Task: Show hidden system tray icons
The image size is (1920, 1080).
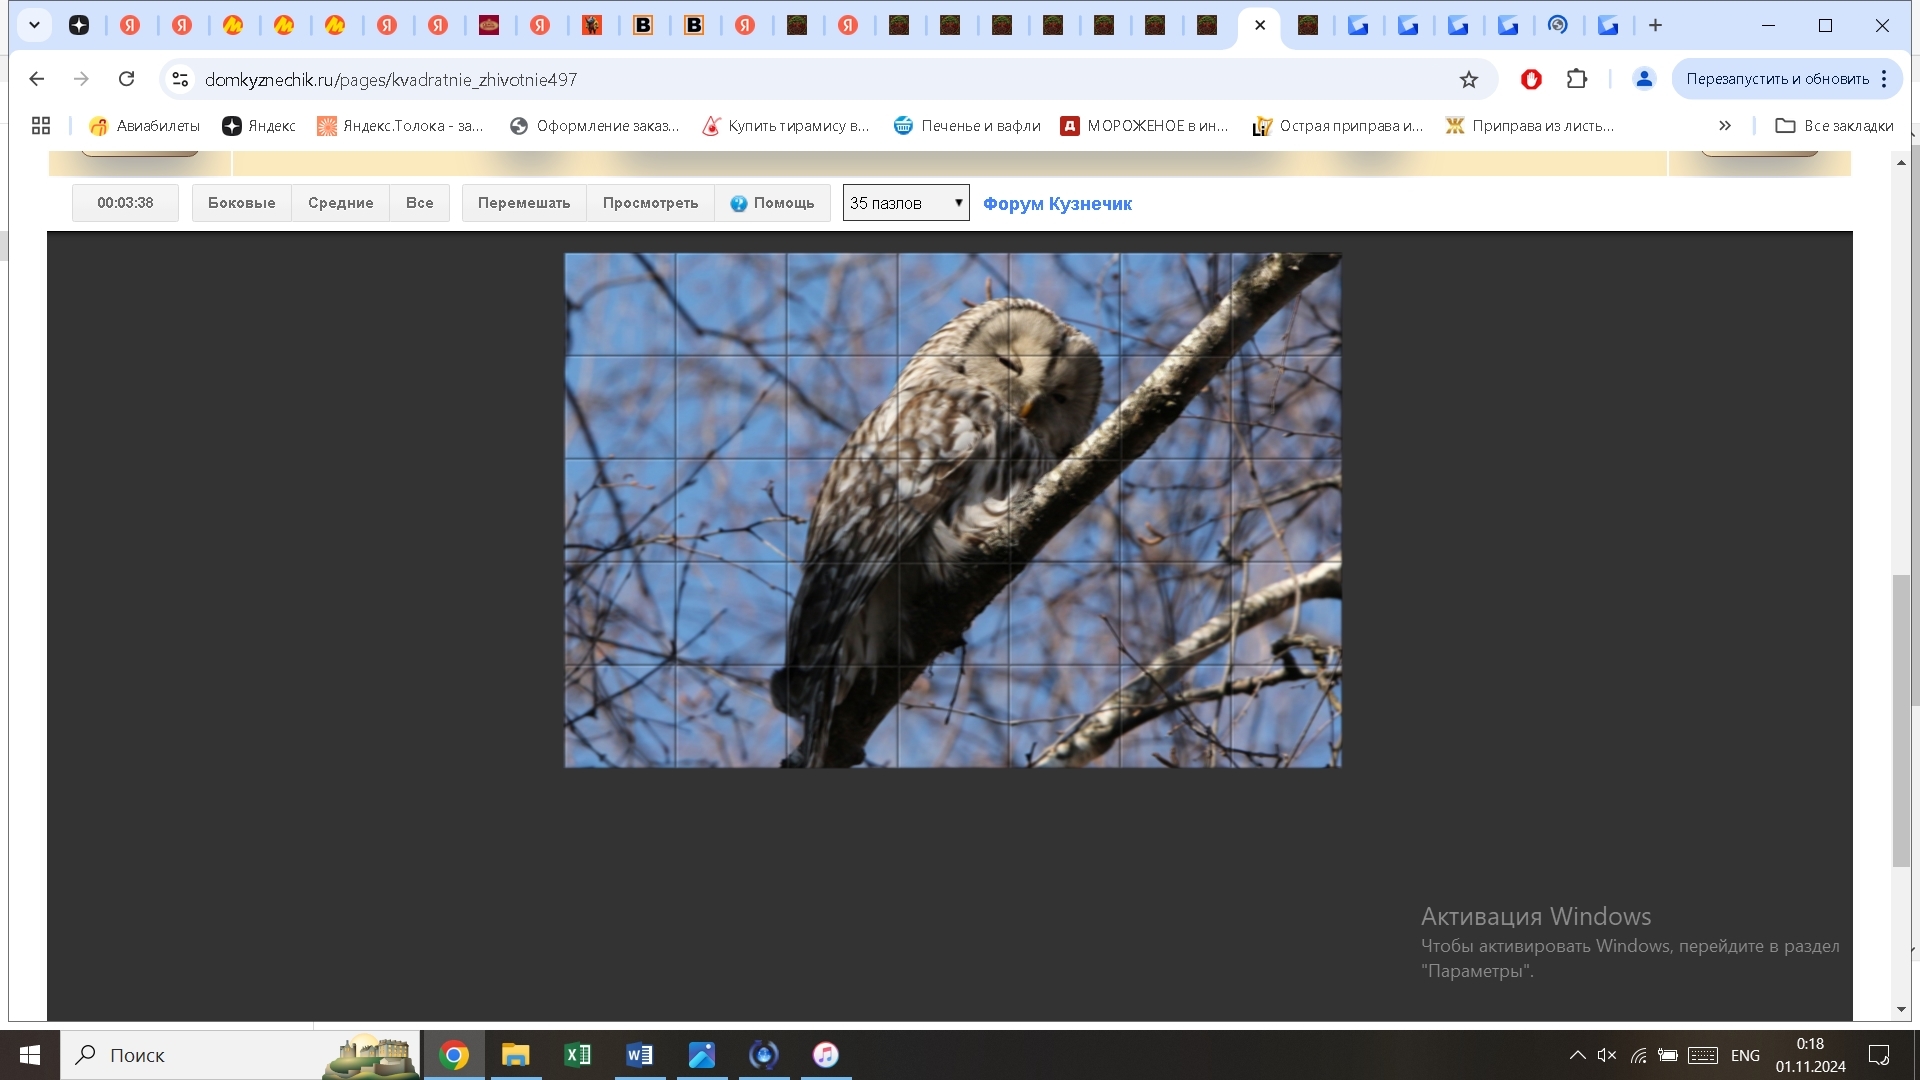Action: [1577, 1055]
